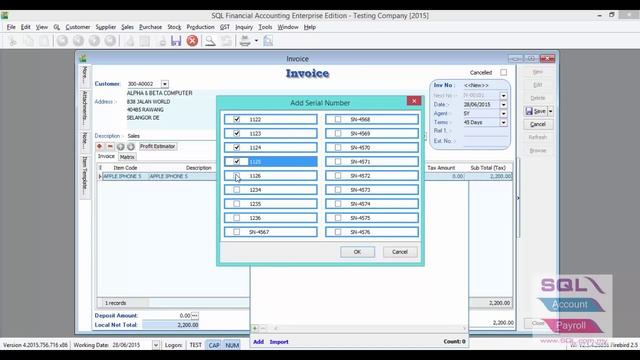The height and width of the screenshot is (360, 640).
Task: Click the Deposit Amount ellipsis button
Action: [195, 316]
